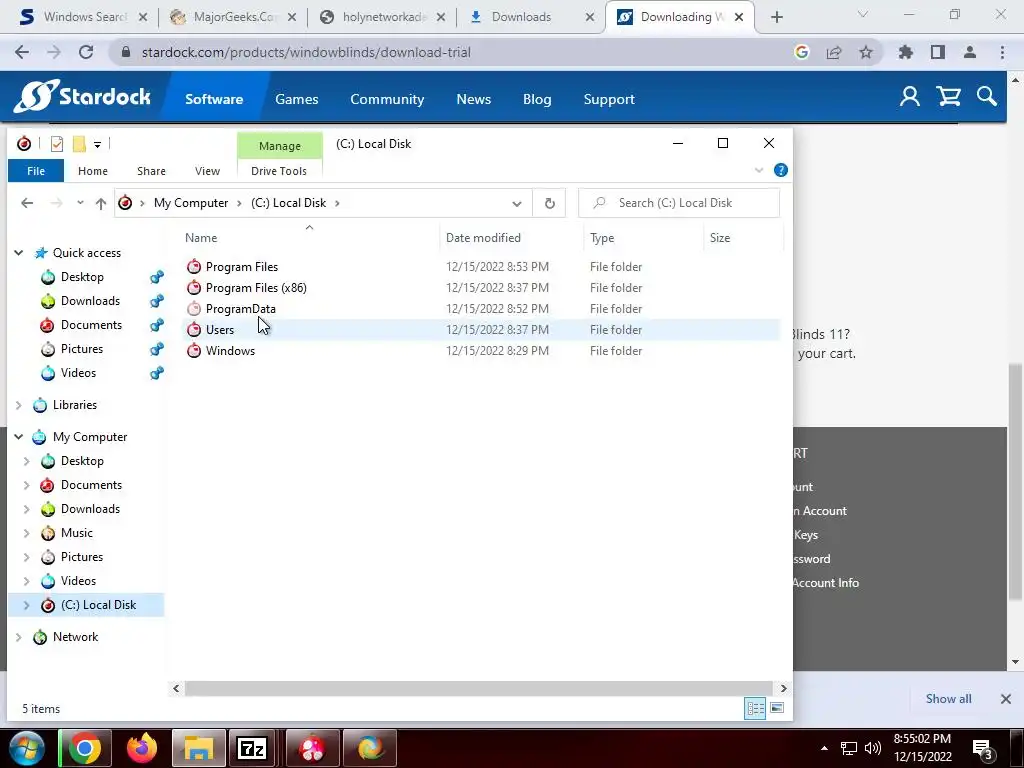
Task: Open the File tab in Explorer
Action: tap(36, 171)
